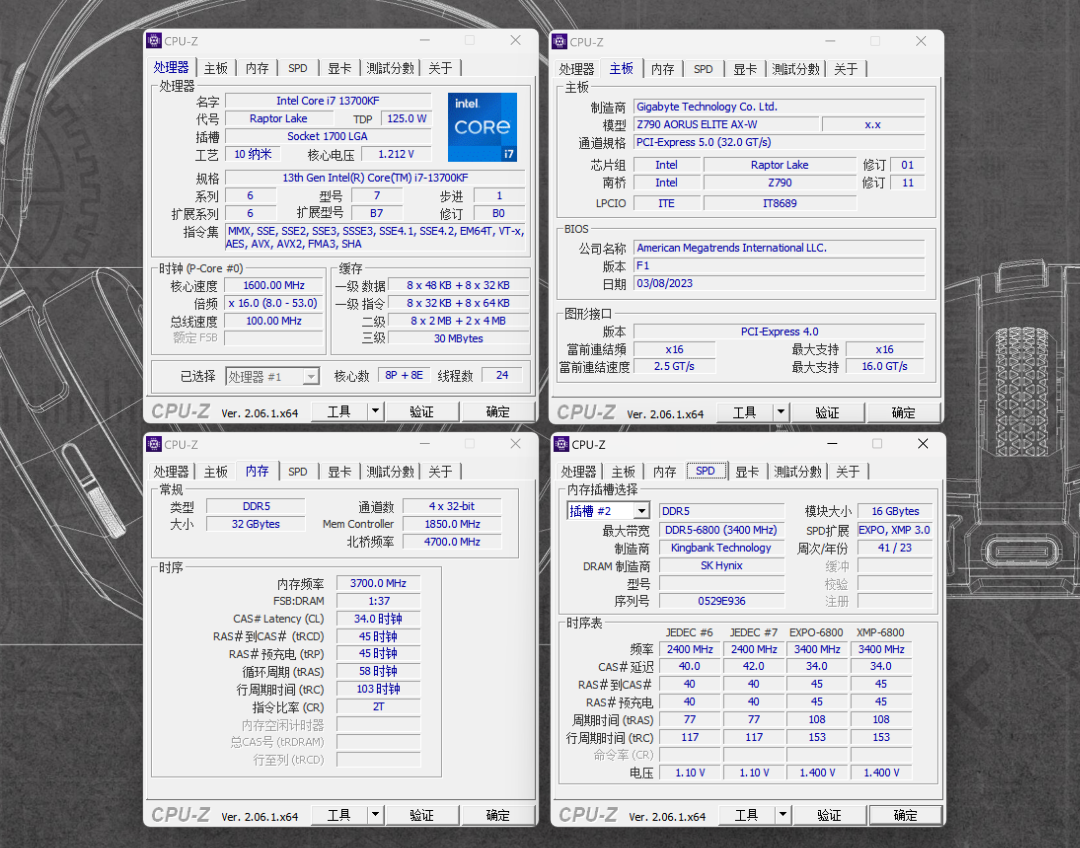Click 工具 button in memory window

coord(339,815)
